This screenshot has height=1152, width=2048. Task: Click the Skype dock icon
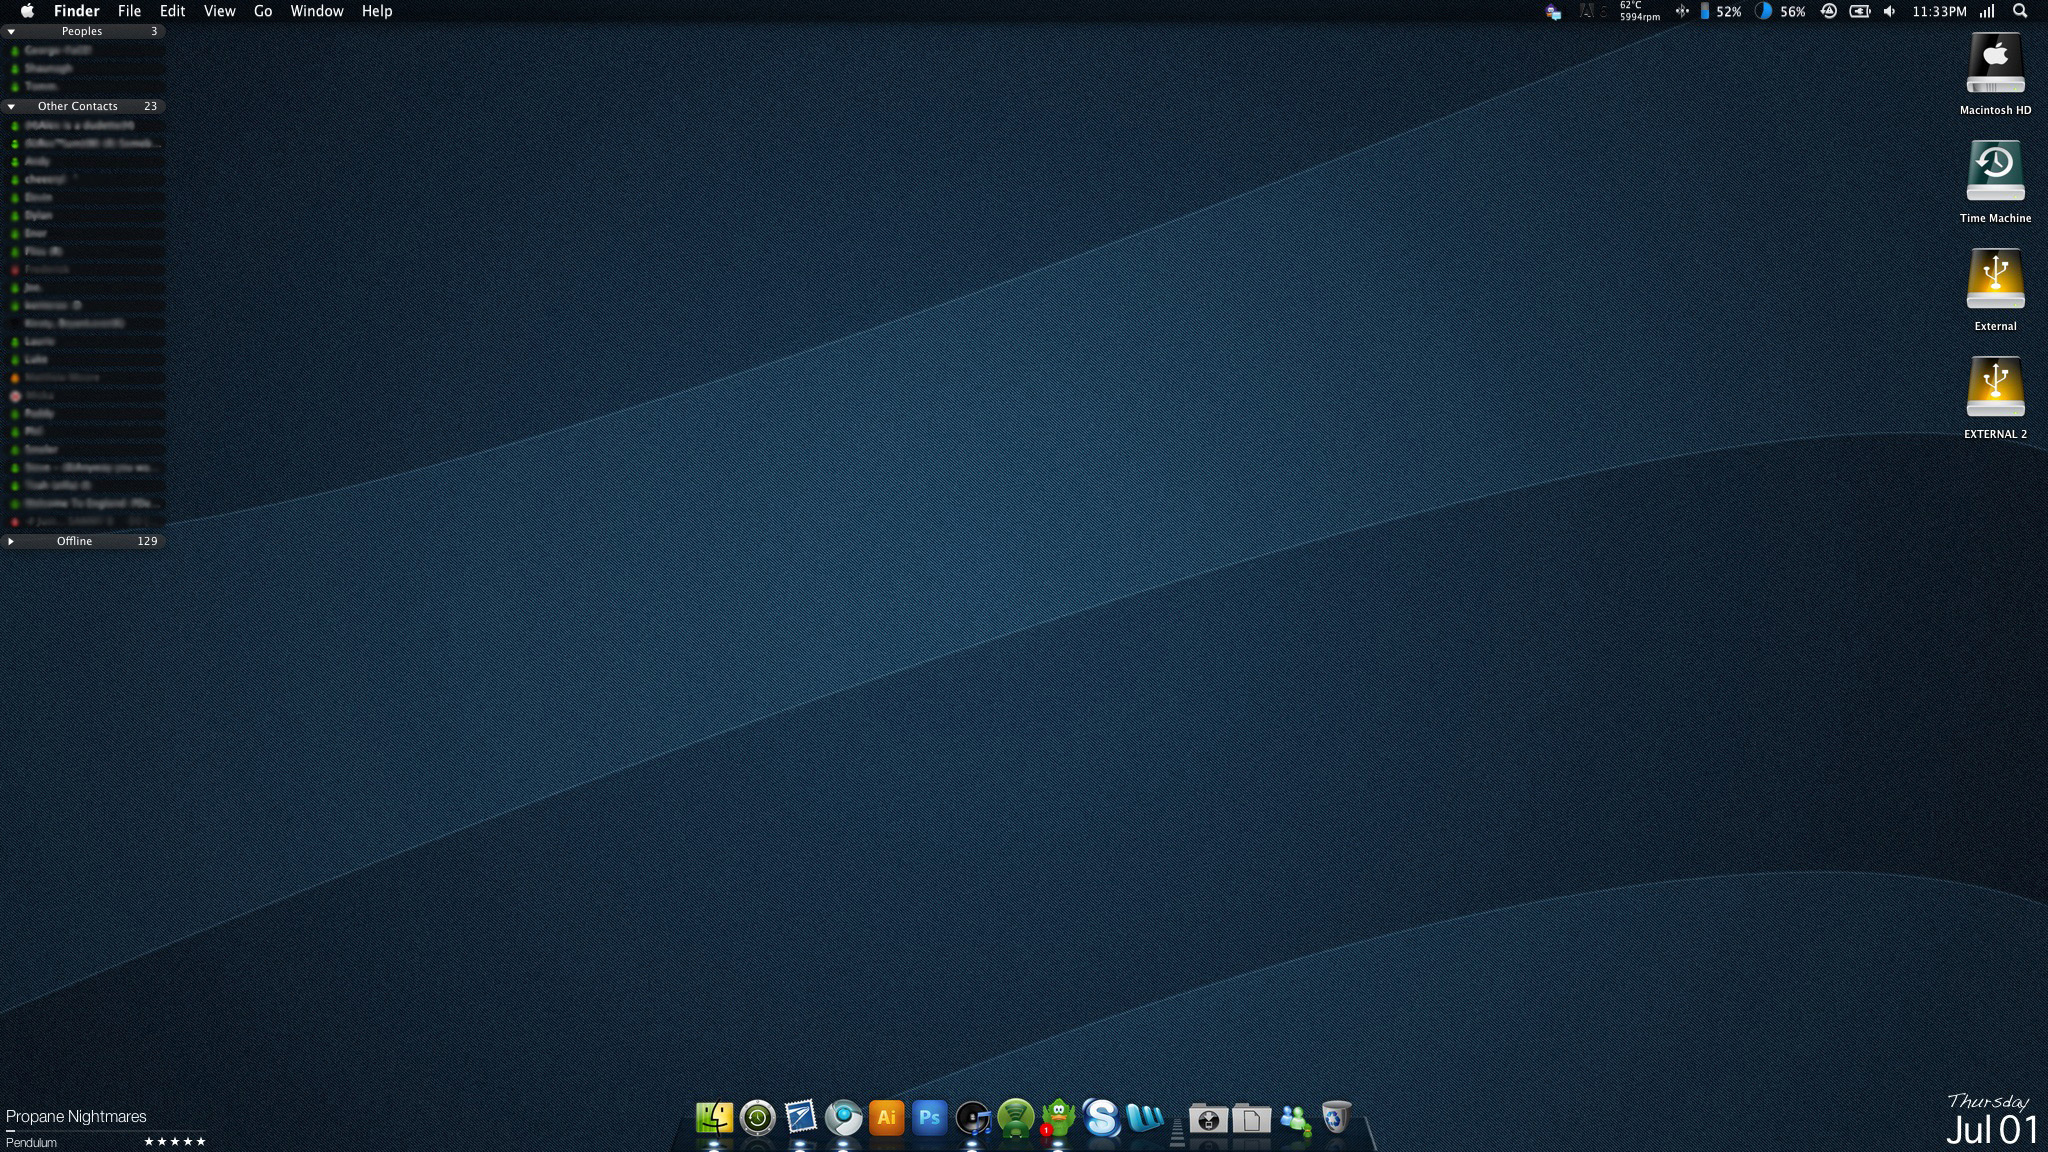1101,1118
